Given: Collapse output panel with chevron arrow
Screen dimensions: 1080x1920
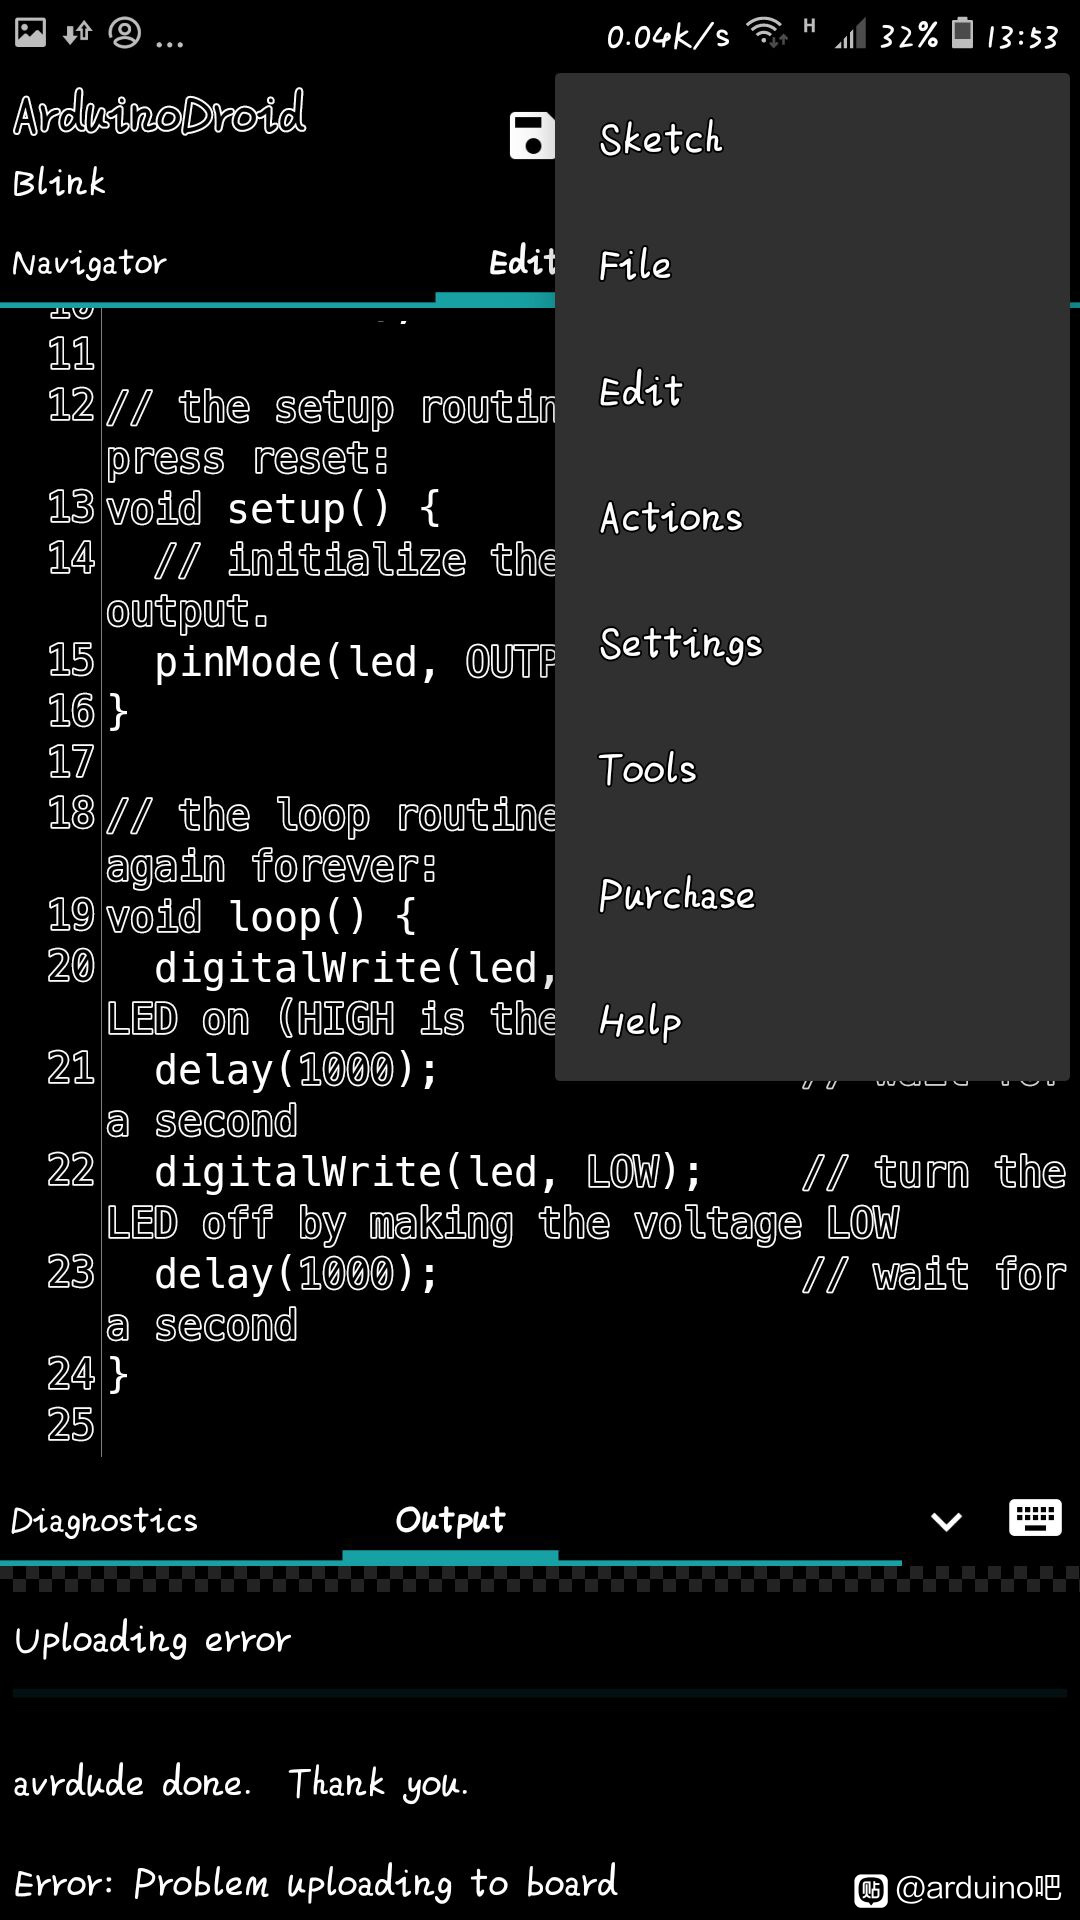Looking at the screenshot, I should pyautogui.click(x=946, y=1522).
